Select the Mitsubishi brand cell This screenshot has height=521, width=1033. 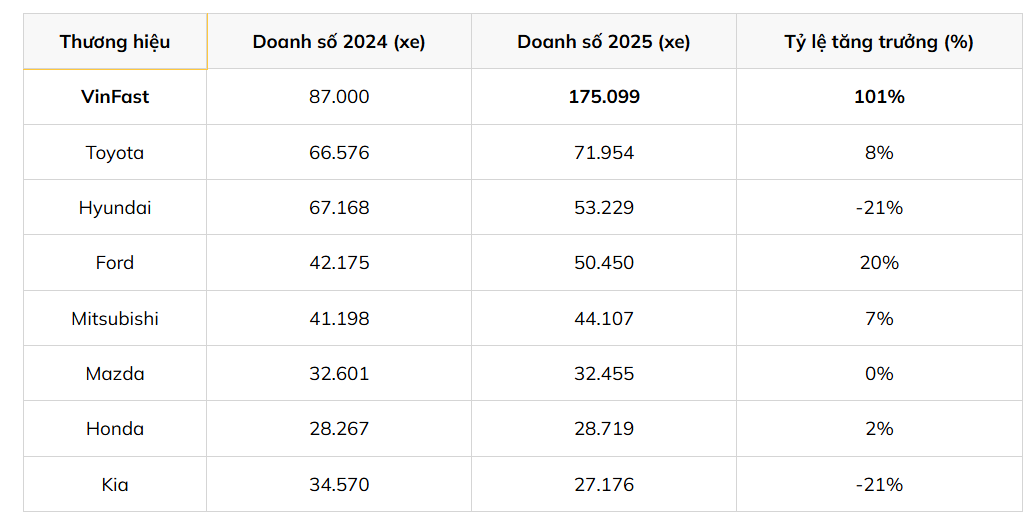pos(115,319)
